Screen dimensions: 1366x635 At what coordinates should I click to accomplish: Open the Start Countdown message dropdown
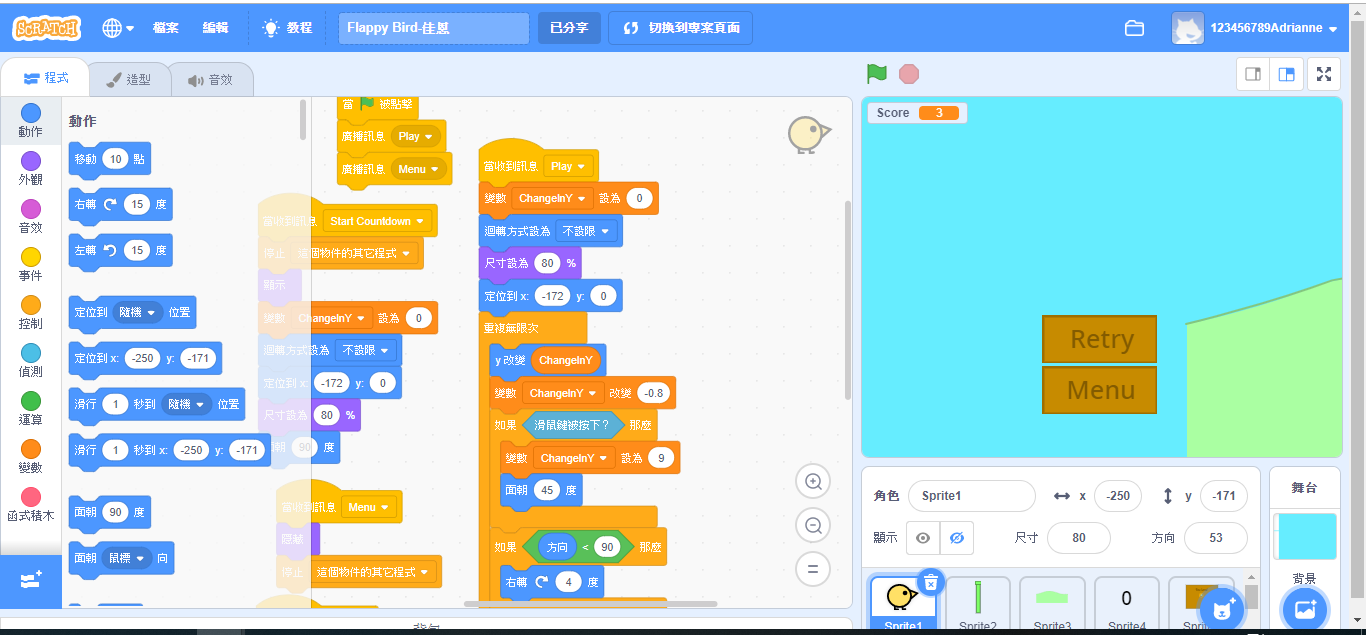pyautogui.click(x=377, y=221)
